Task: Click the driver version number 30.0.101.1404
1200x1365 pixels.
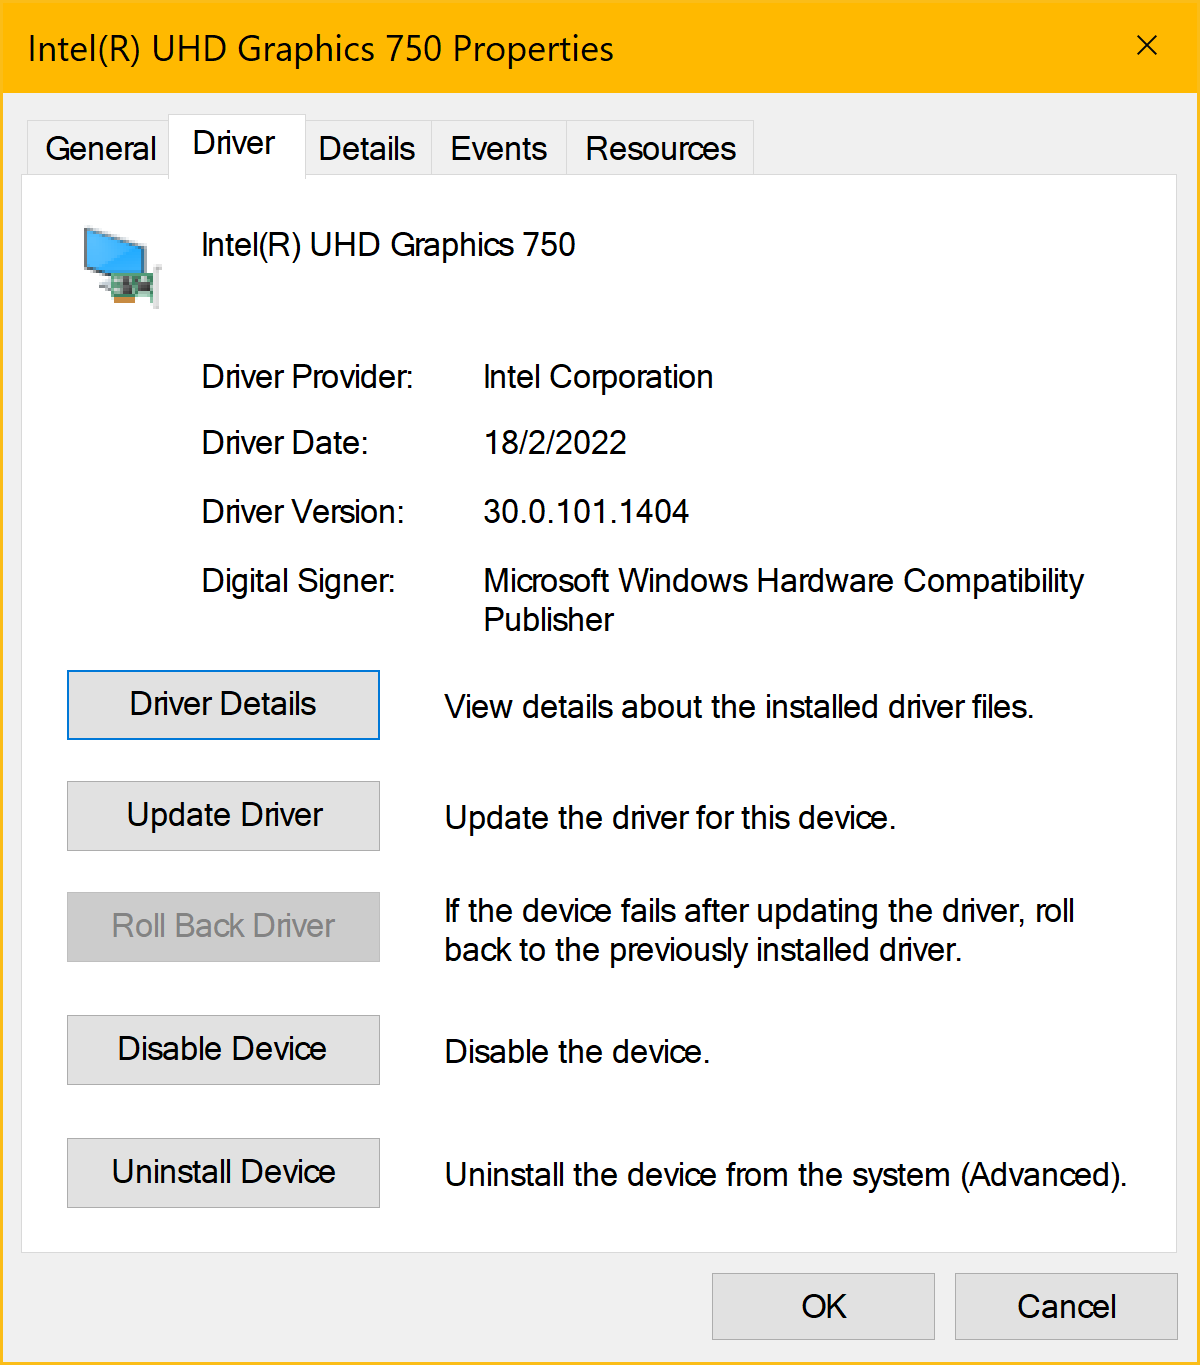Action: 586,512
